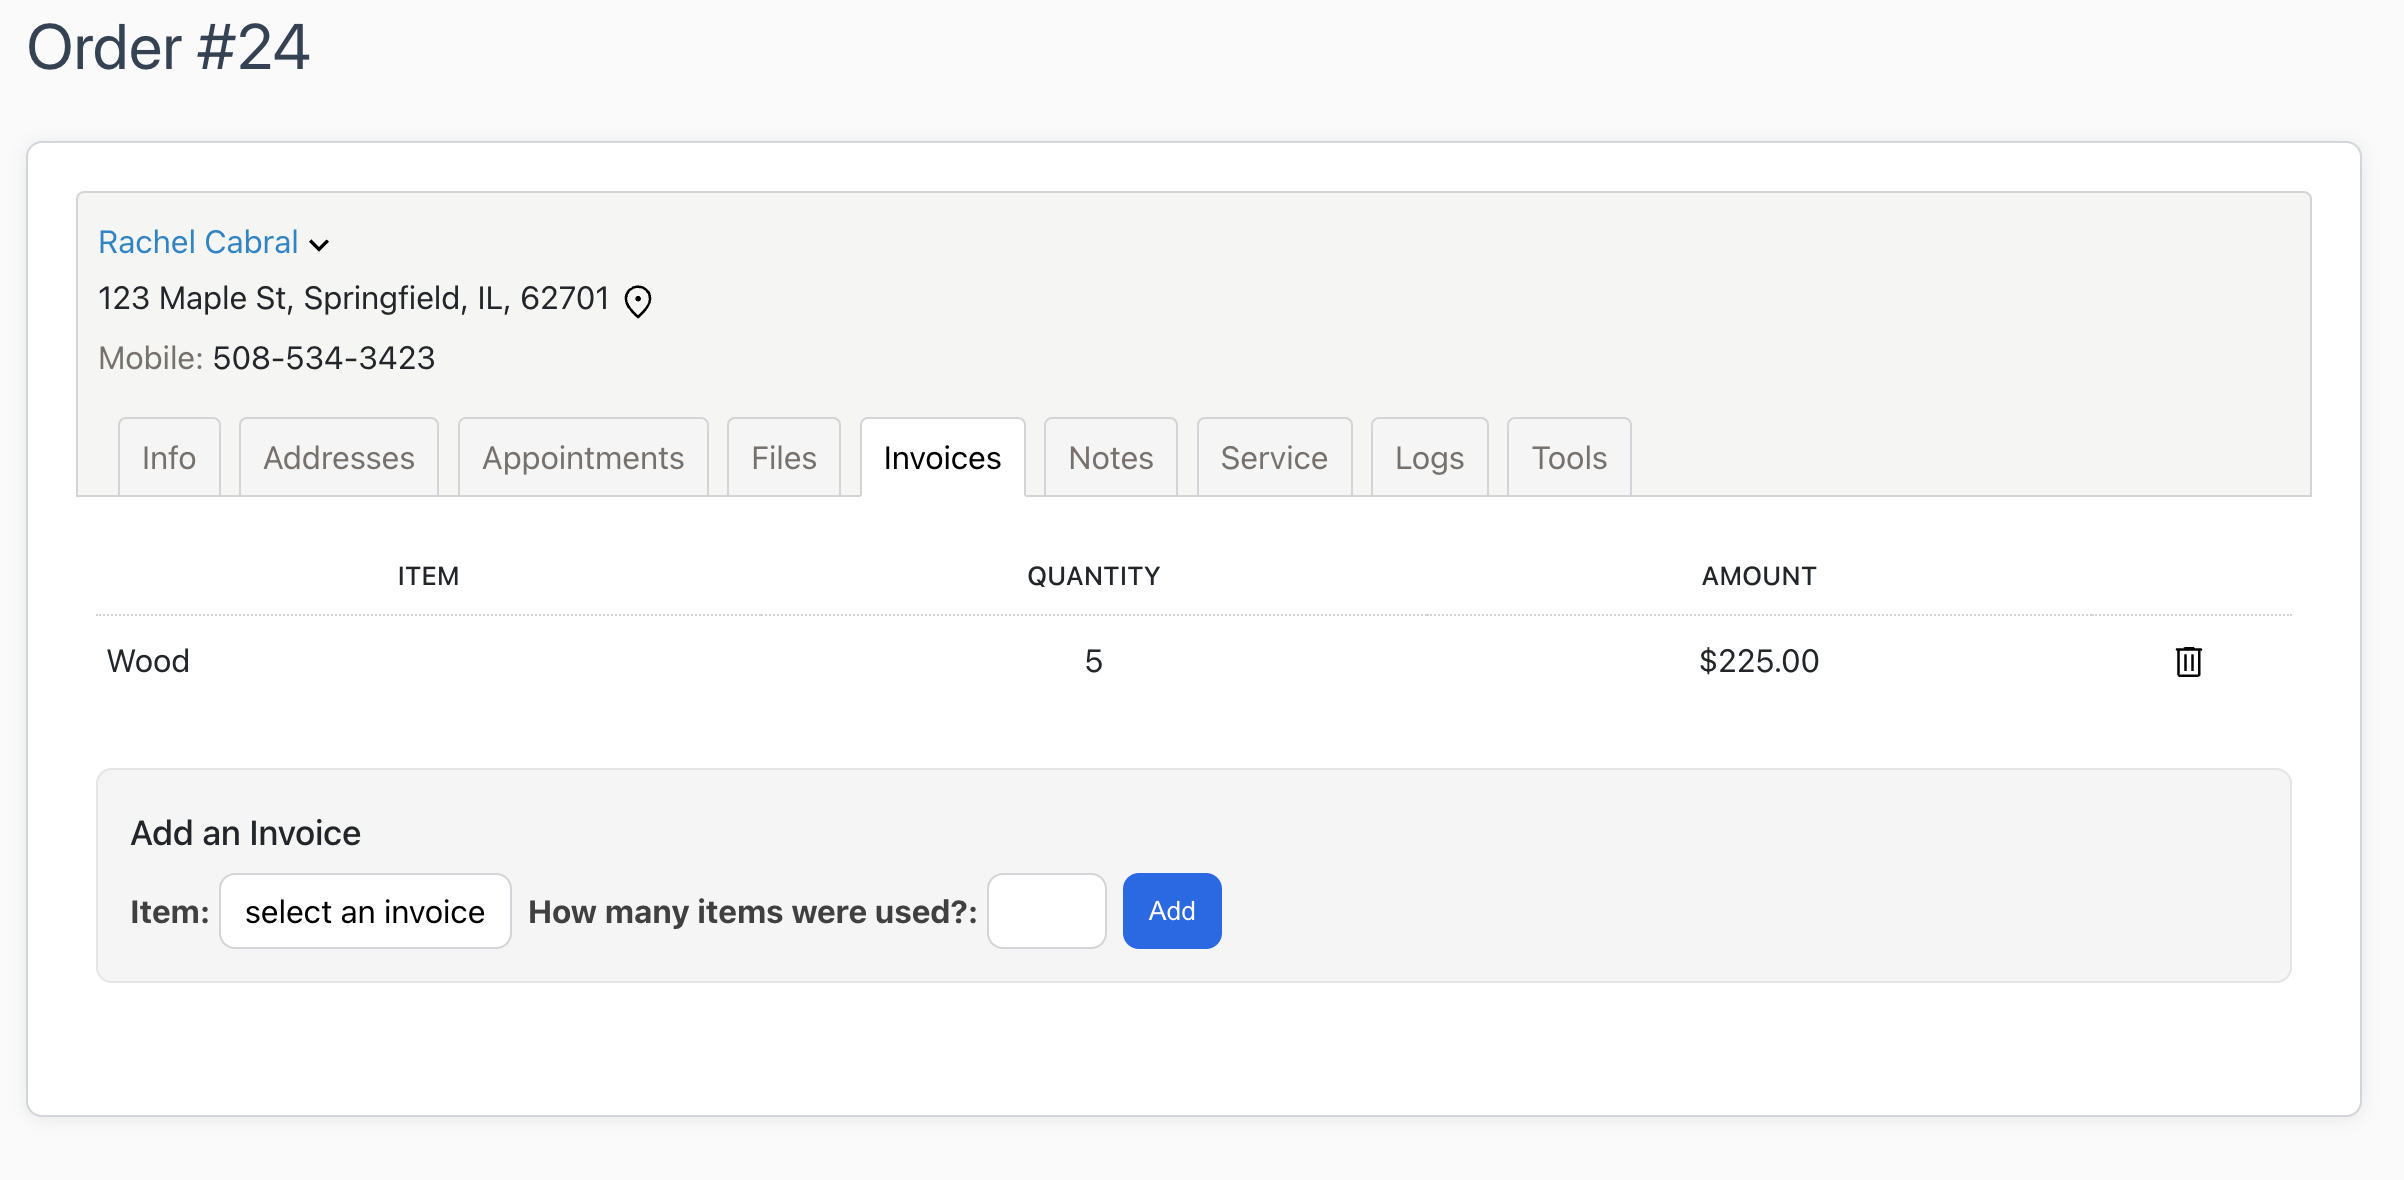Navigate to the Info tab
Image resolution: width=2404 pixels, height=1180 pixels.
point(169,457)
